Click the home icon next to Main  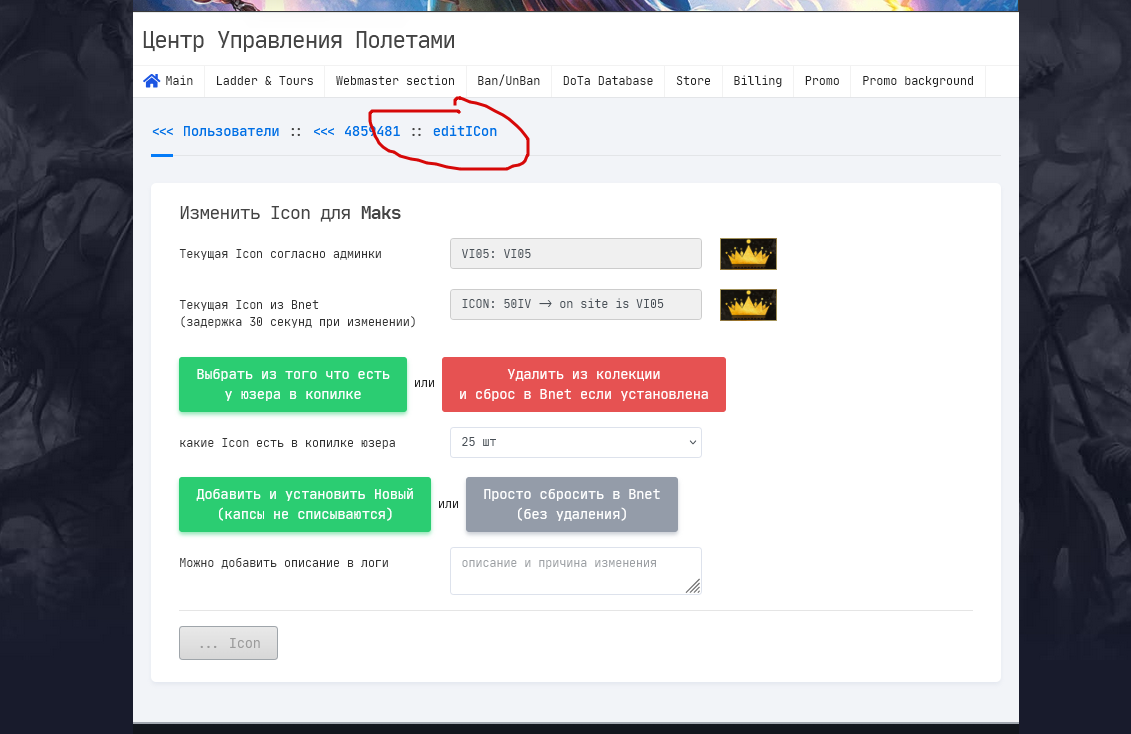point(151,81)
